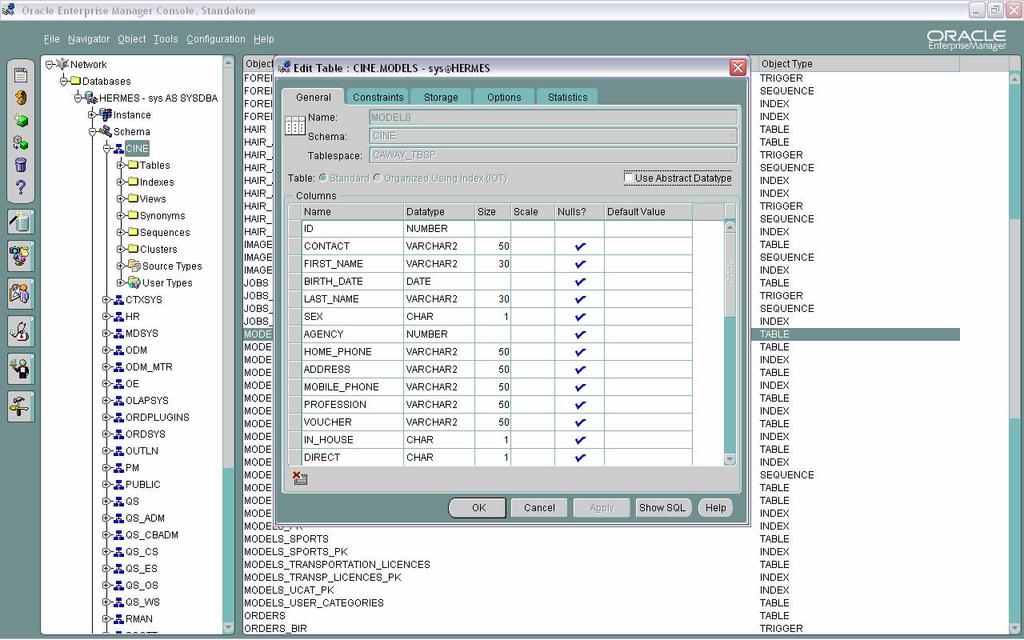The width and height of the screenshot is (1024, 640).
Task: Toggle Nulls checkmark for CONTACT column
Action: (x=580, y=246)
